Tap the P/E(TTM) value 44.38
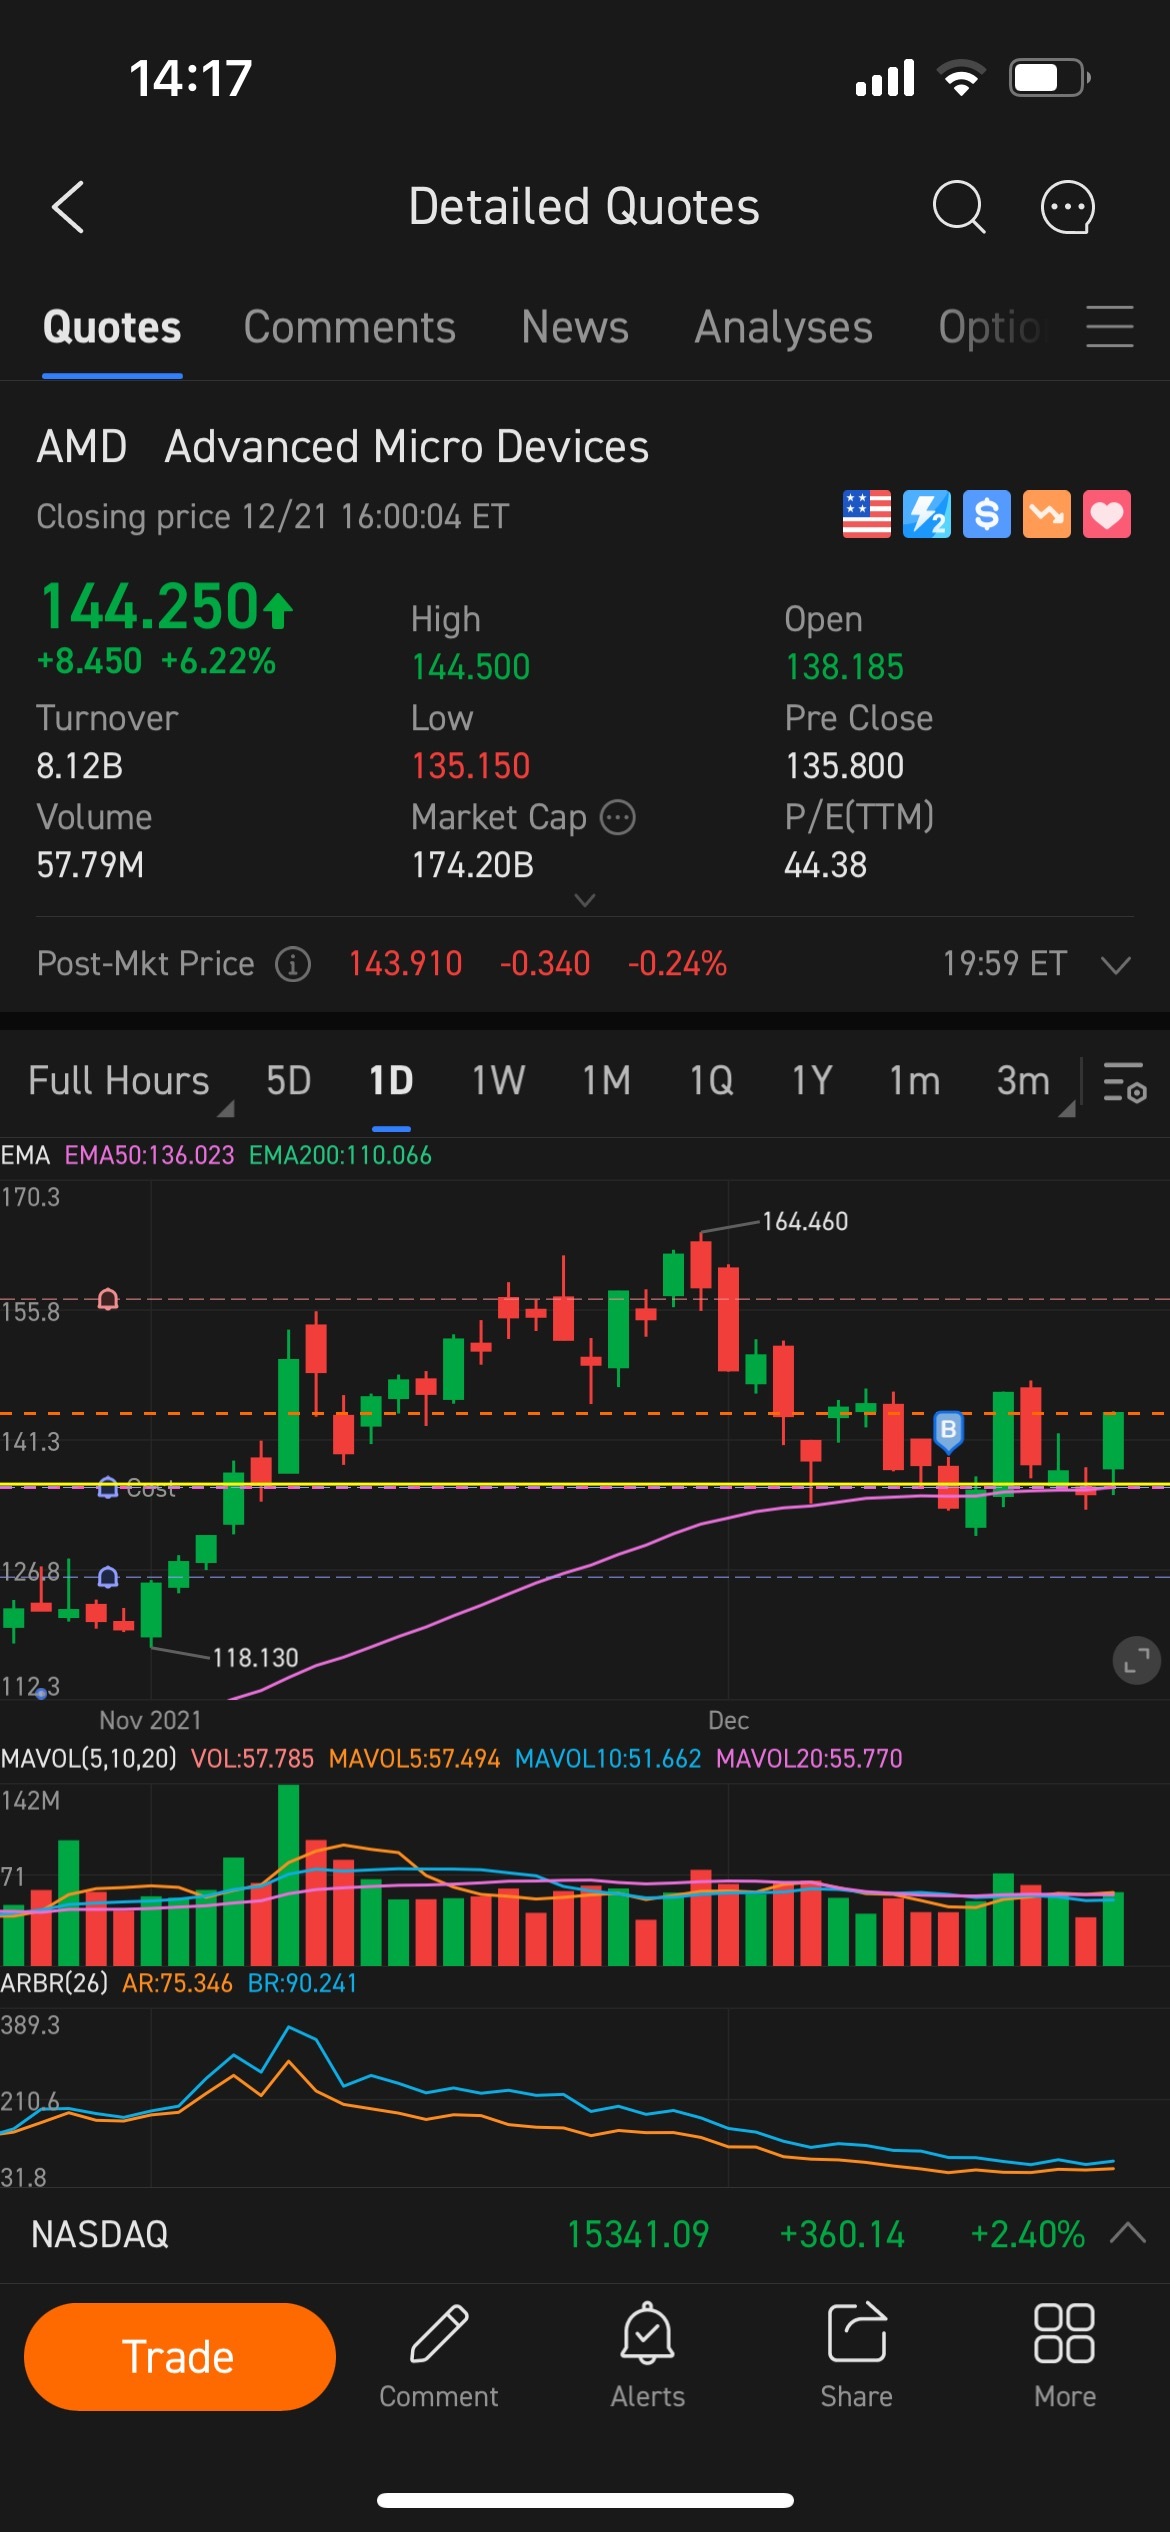Viewport: 1170px width, 2532px height. 826,865
